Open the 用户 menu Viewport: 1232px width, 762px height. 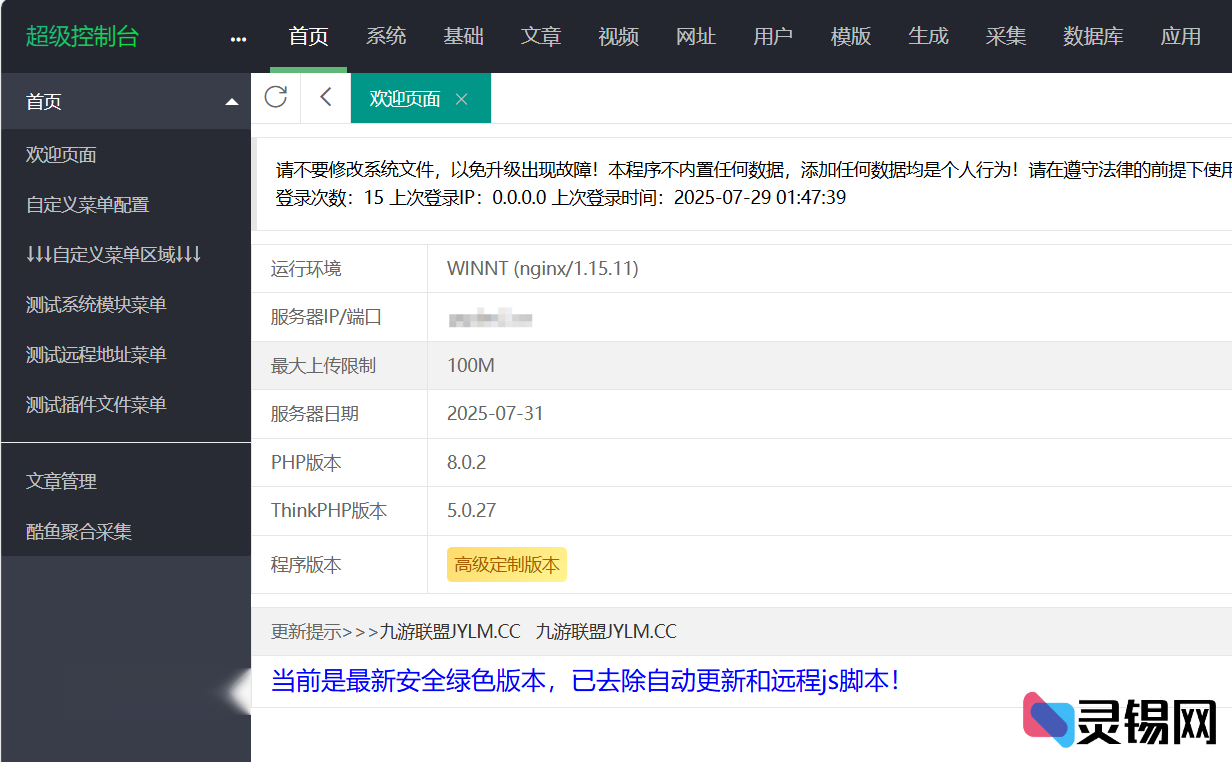773,36
